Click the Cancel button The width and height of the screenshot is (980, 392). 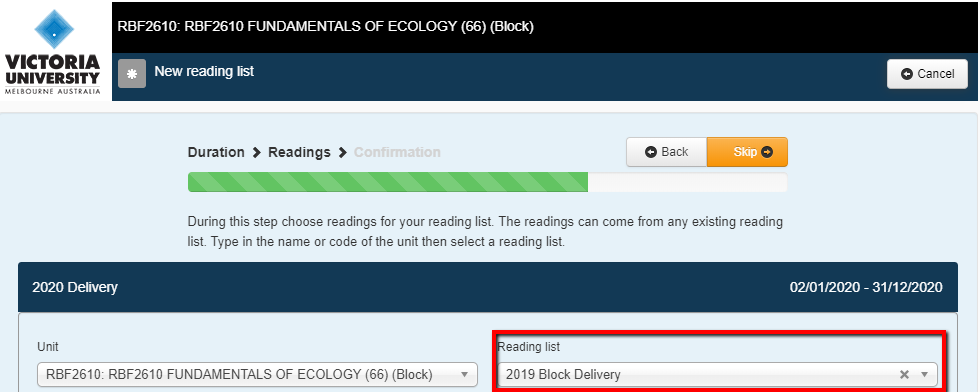coord(928,74)
